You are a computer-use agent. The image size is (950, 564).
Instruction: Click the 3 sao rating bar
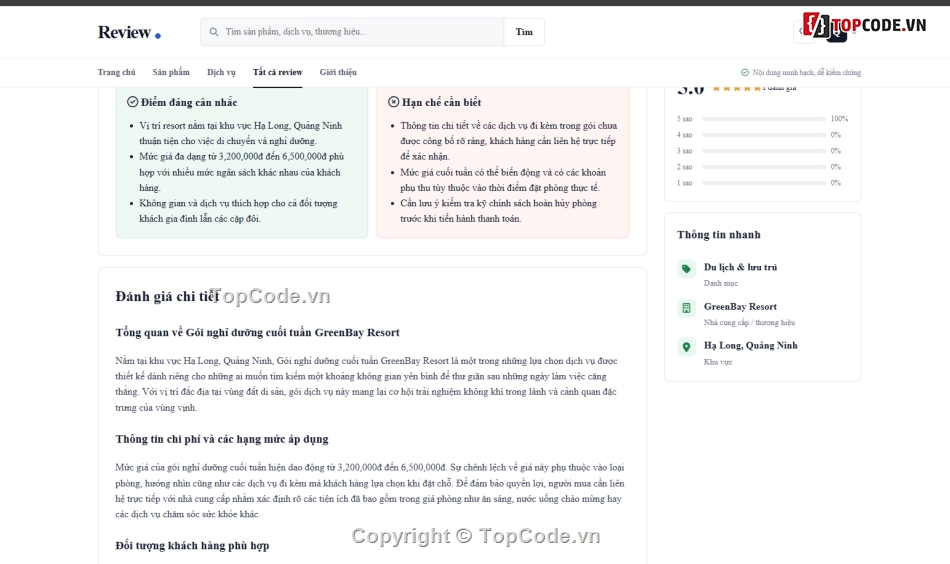pos(765,151)
